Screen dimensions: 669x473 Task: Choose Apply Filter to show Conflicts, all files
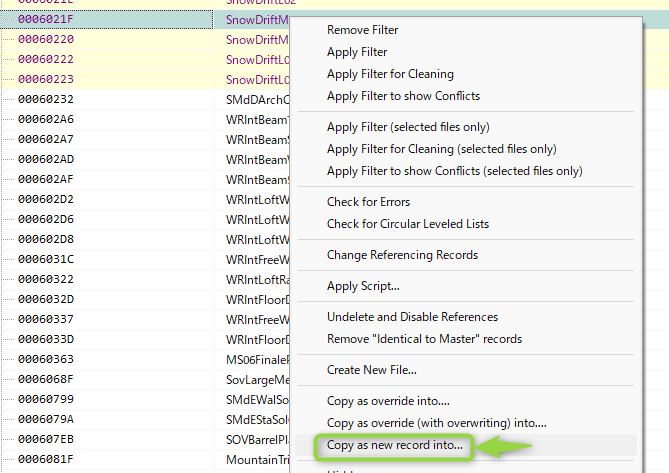pyautogui.click(x=403, y=96)
